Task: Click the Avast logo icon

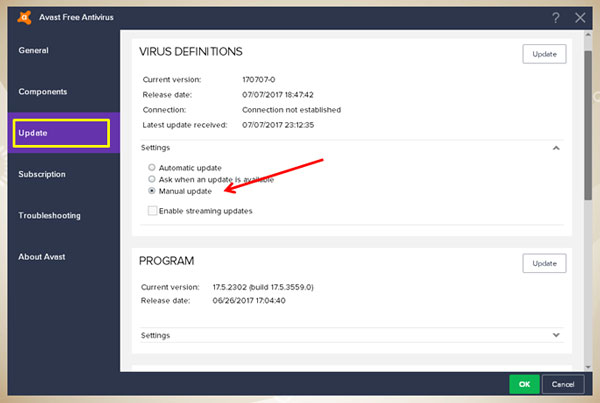Action: point(24,17)
